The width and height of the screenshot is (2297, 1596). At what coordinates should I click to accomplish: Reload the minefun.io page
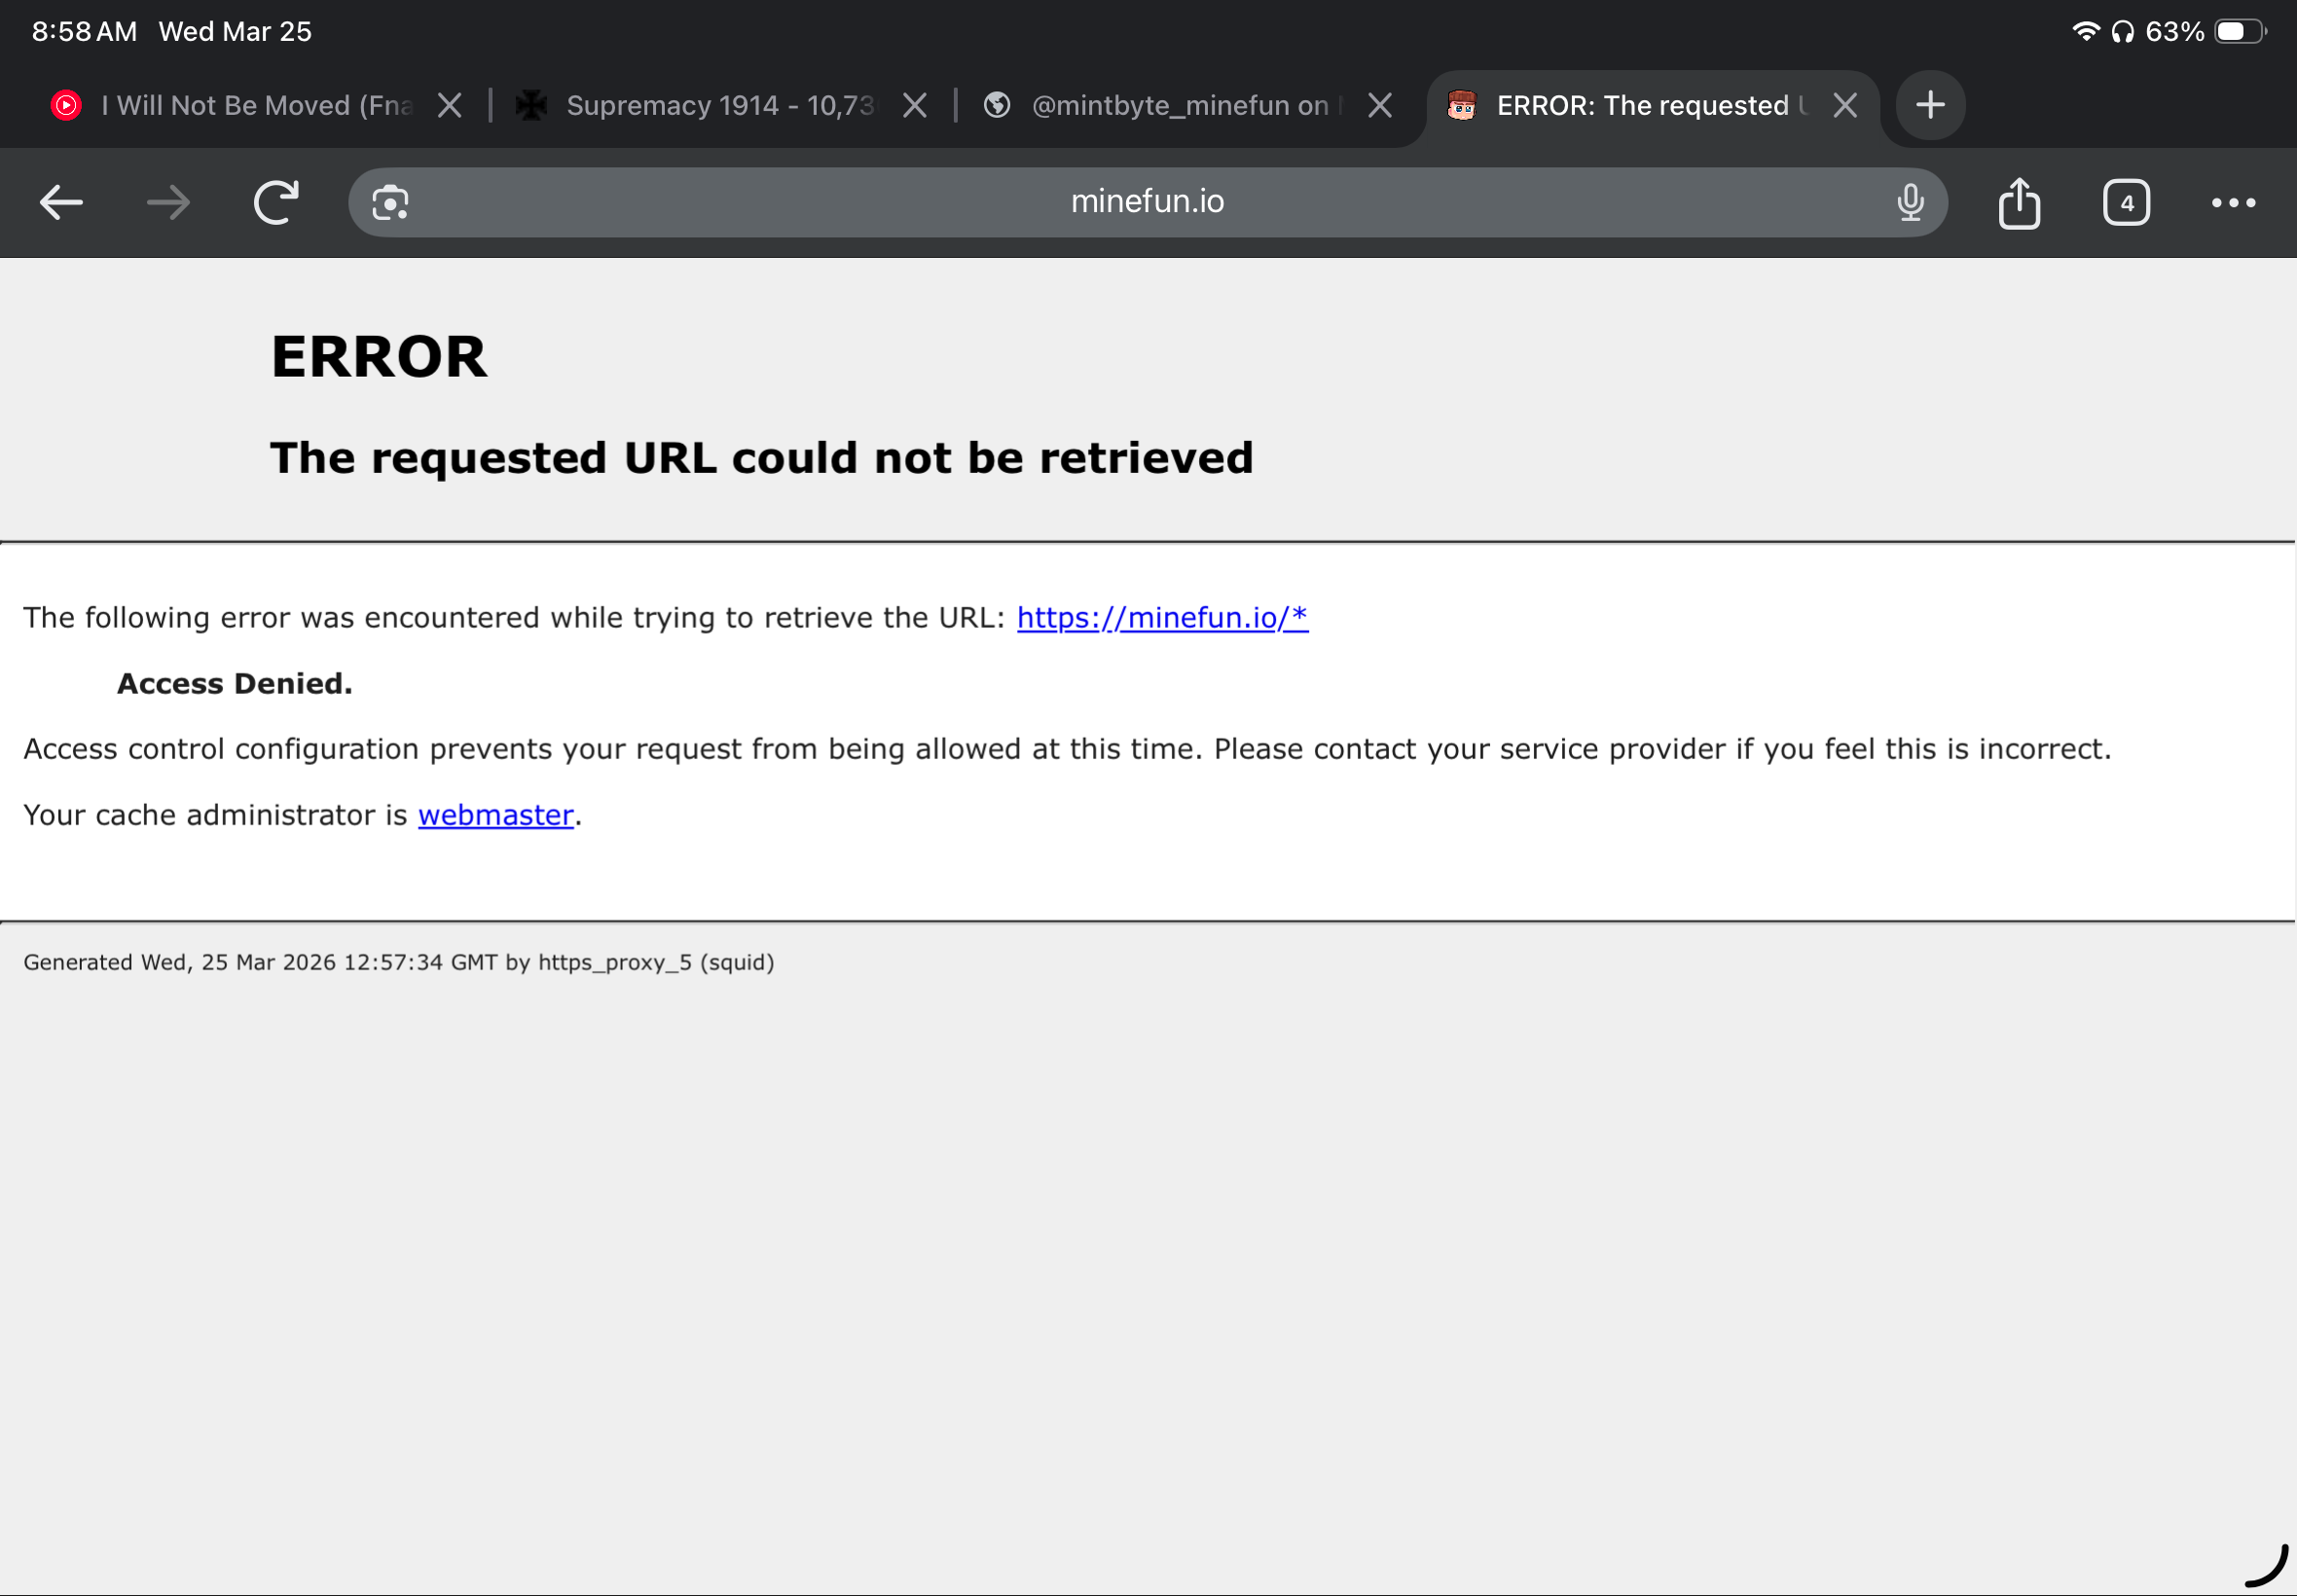click(276, 203)
